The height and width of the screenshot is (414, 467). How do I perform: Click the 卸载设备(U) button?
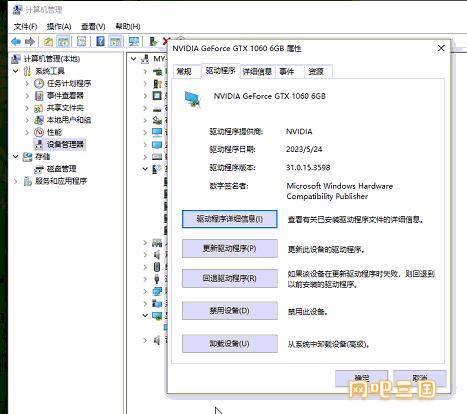[x=230, y=343]
